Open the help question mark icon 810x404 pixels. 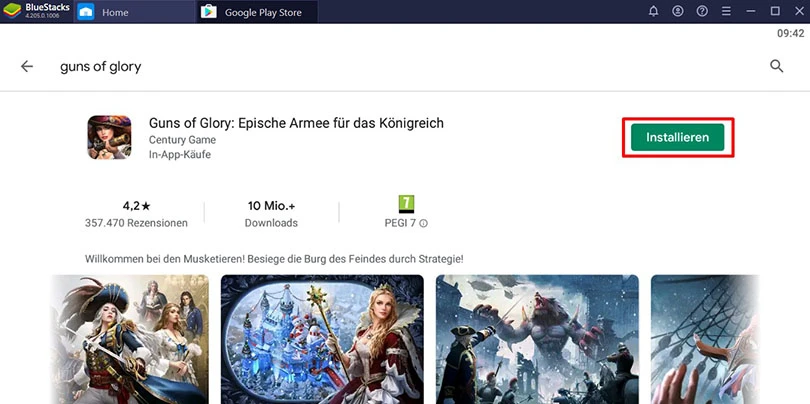pyautogui.click(x=702, y=11)
